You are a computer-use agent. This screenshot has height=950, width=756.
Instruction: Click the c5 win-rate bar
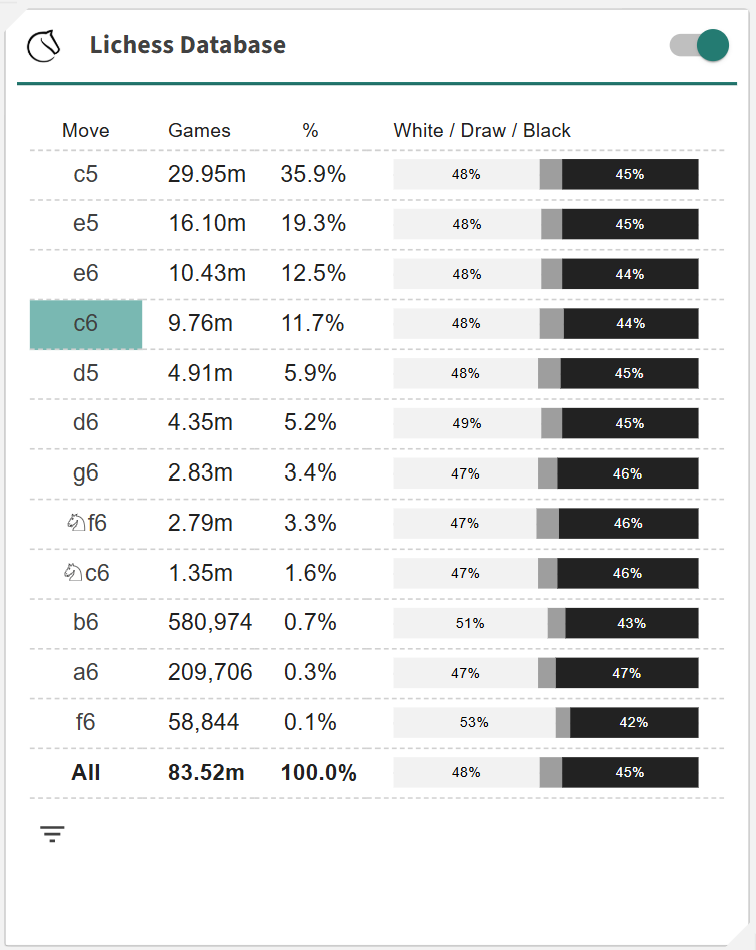545,174
